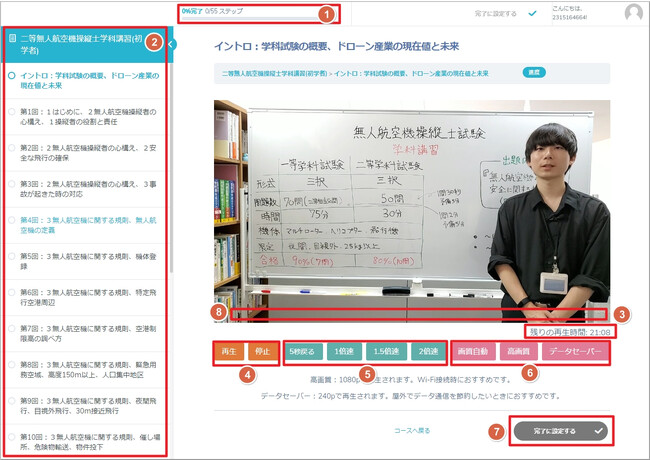
Task: Rewind with the 5秒戻る button
Action: tap(304, 352)
